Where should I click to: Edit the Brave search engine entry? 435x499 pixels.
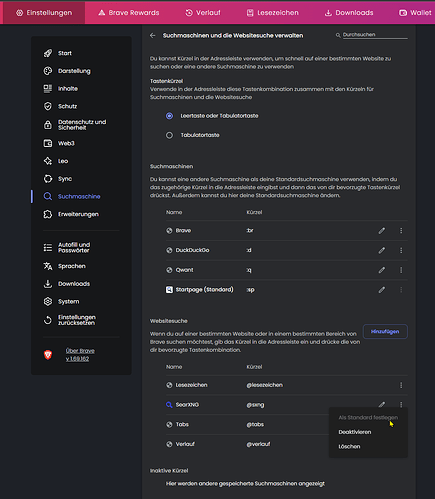coord(382,231)
